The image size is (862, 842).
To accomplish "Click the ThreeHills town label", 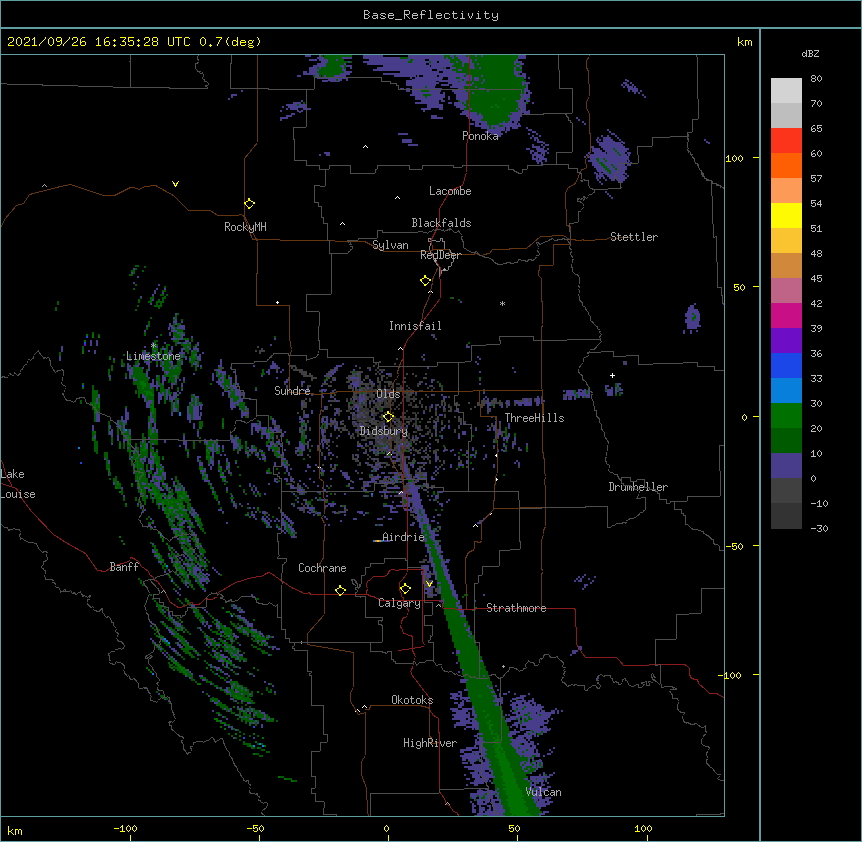I will pos(534,418).
